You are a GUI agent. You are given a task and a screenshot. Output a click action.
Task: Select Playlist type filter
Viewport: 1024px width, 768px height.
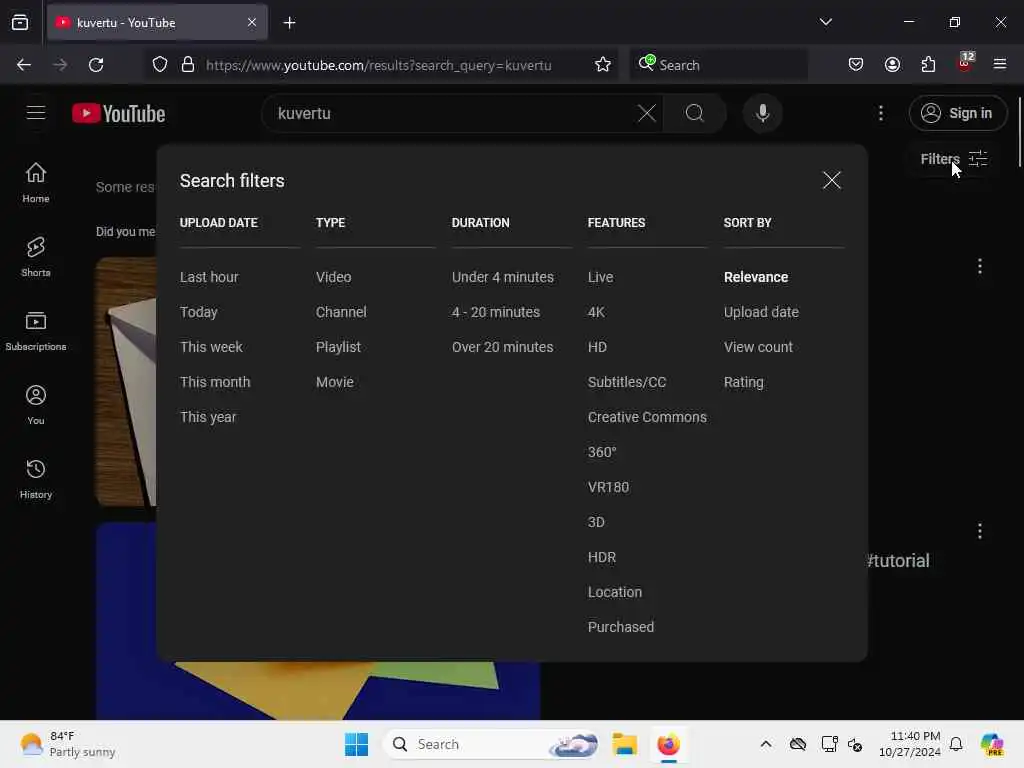[338, 347]
